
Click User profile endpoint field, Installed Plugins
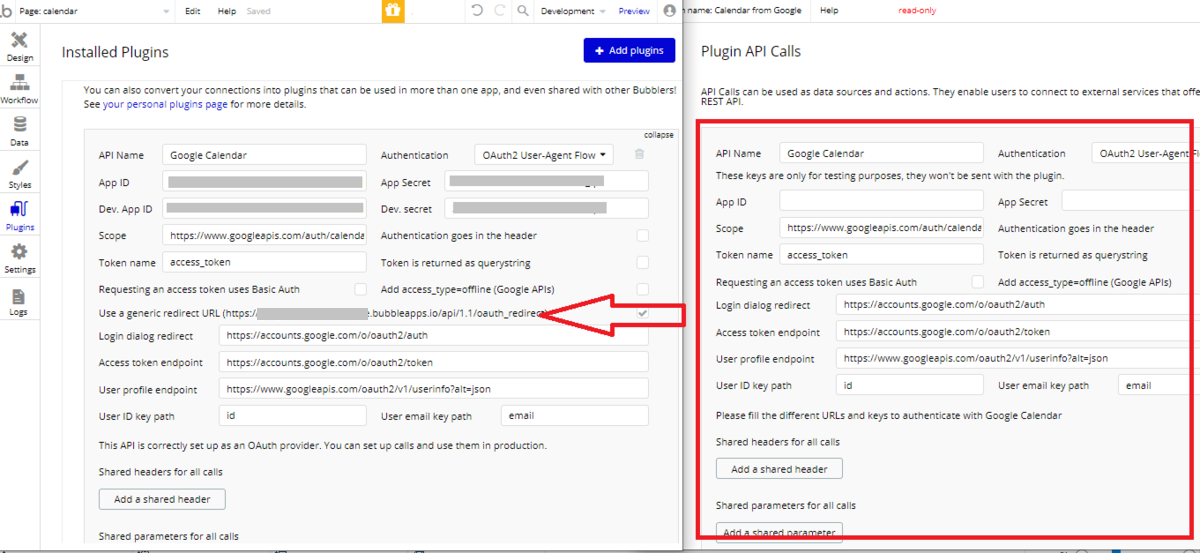(x=433, y=388)
